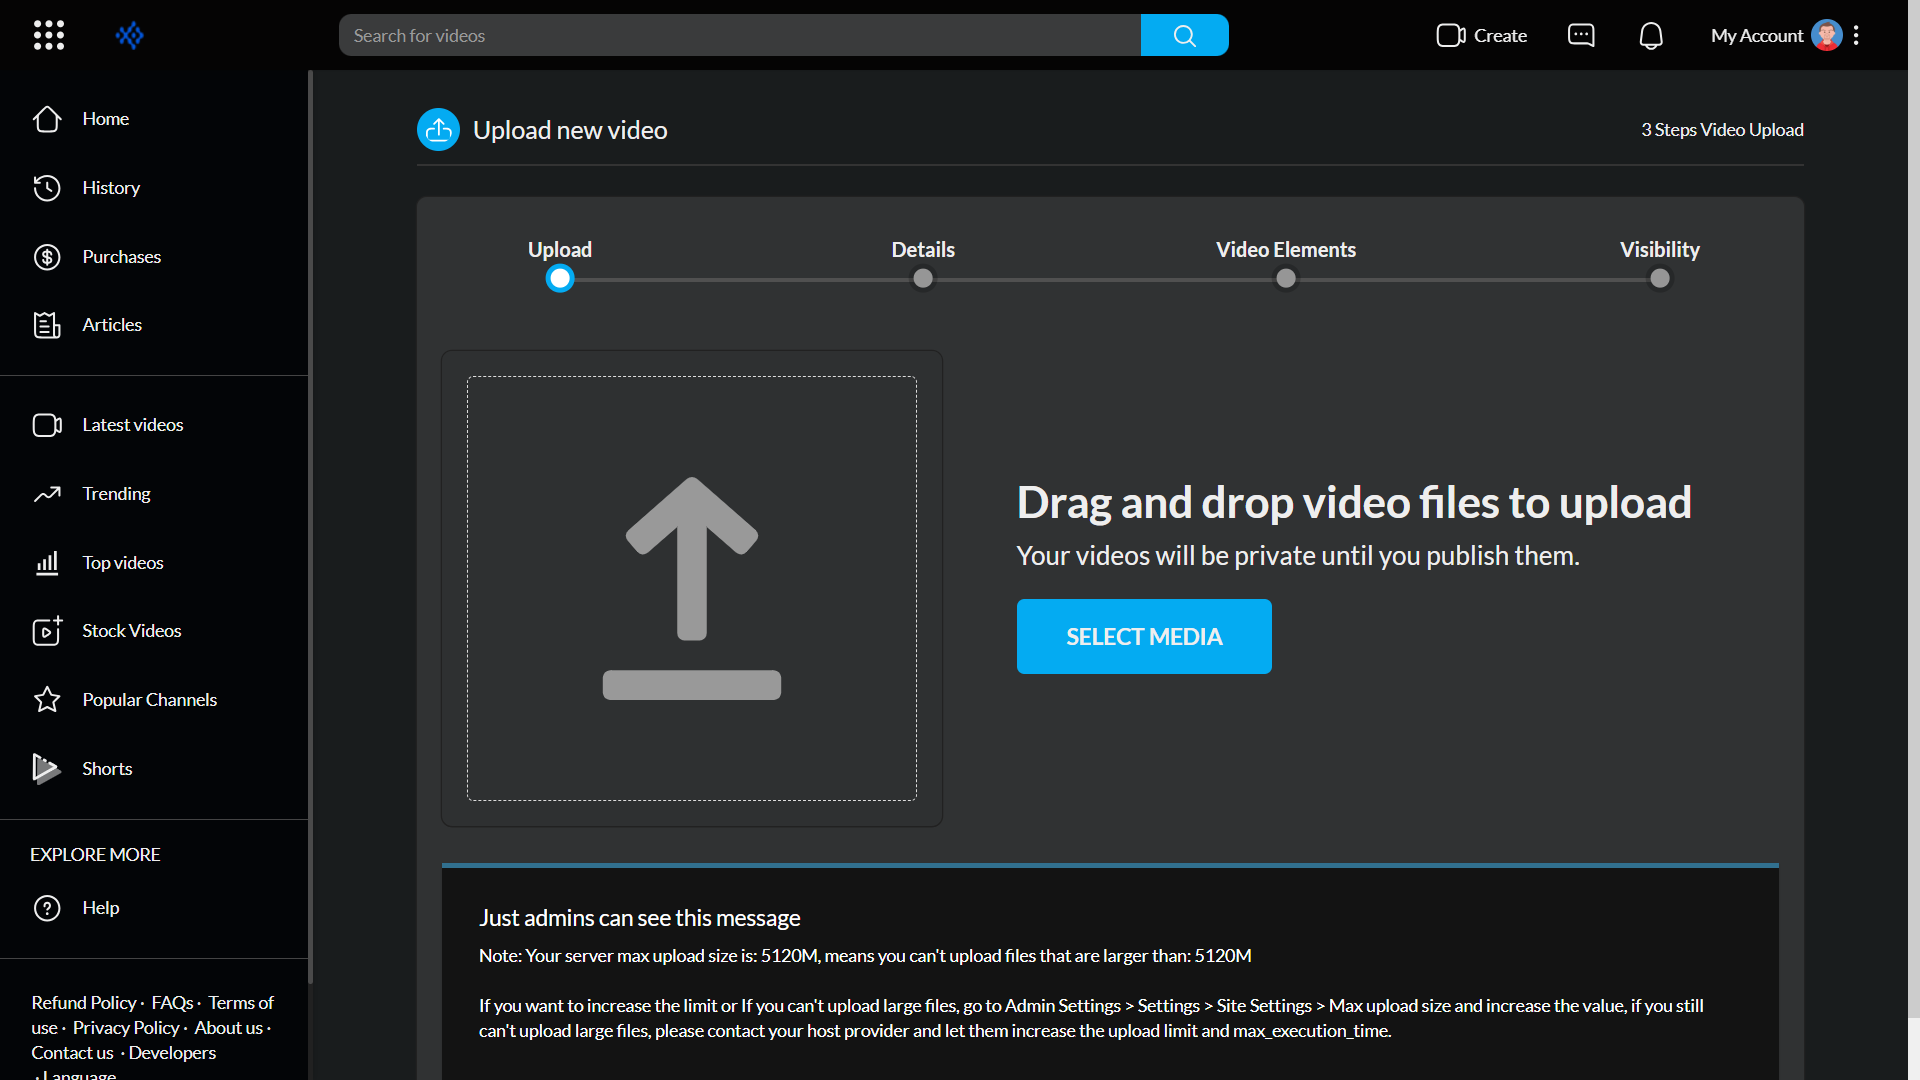The width and height of the screenshot is (1920, 1080).
Task: Open the notifications bell
Action: (1651, 36)
